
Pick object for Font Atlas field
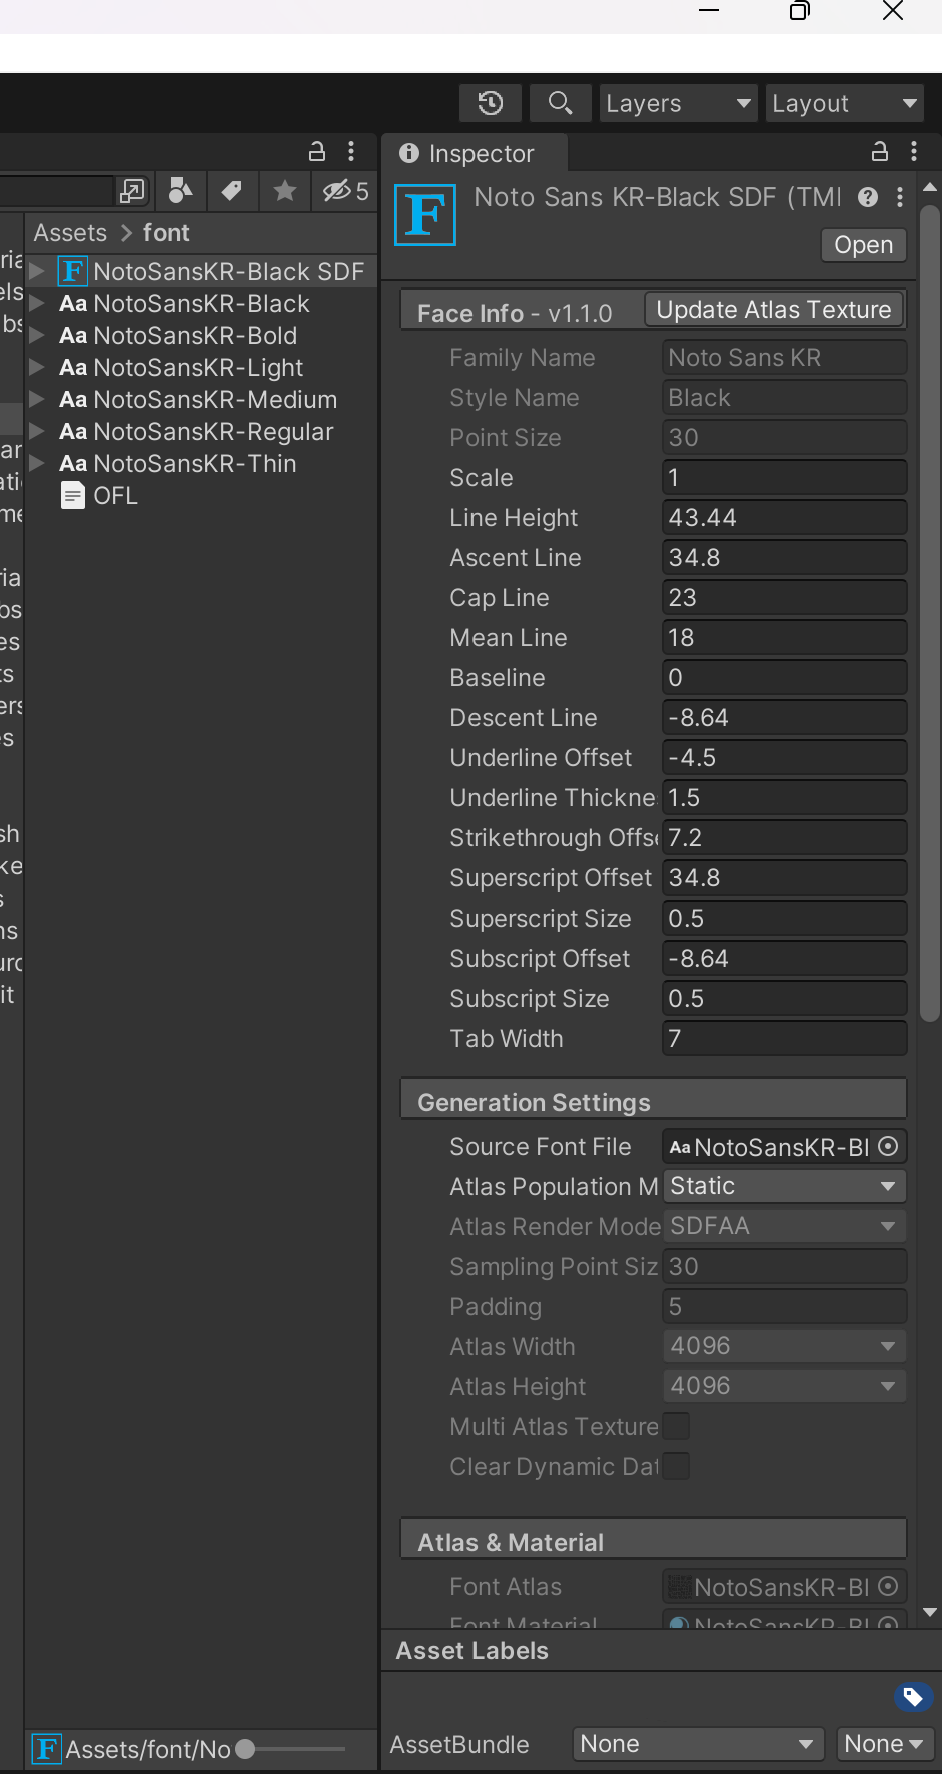pos(888,1586)
